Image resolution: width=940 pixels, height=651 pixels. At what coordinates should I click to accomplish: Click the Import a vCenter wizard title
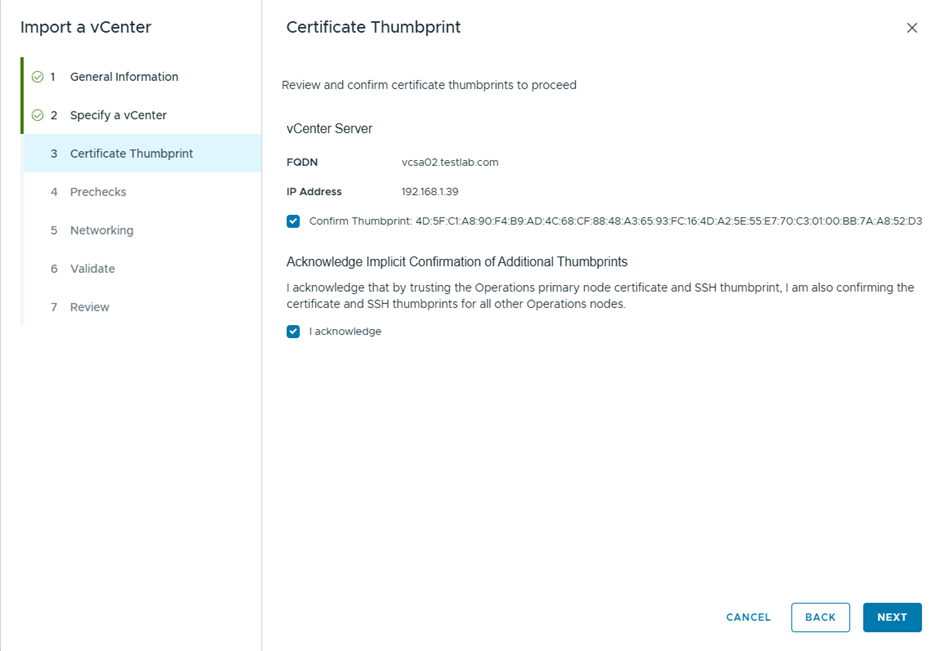pyautogui.click(x=86, y=27)
